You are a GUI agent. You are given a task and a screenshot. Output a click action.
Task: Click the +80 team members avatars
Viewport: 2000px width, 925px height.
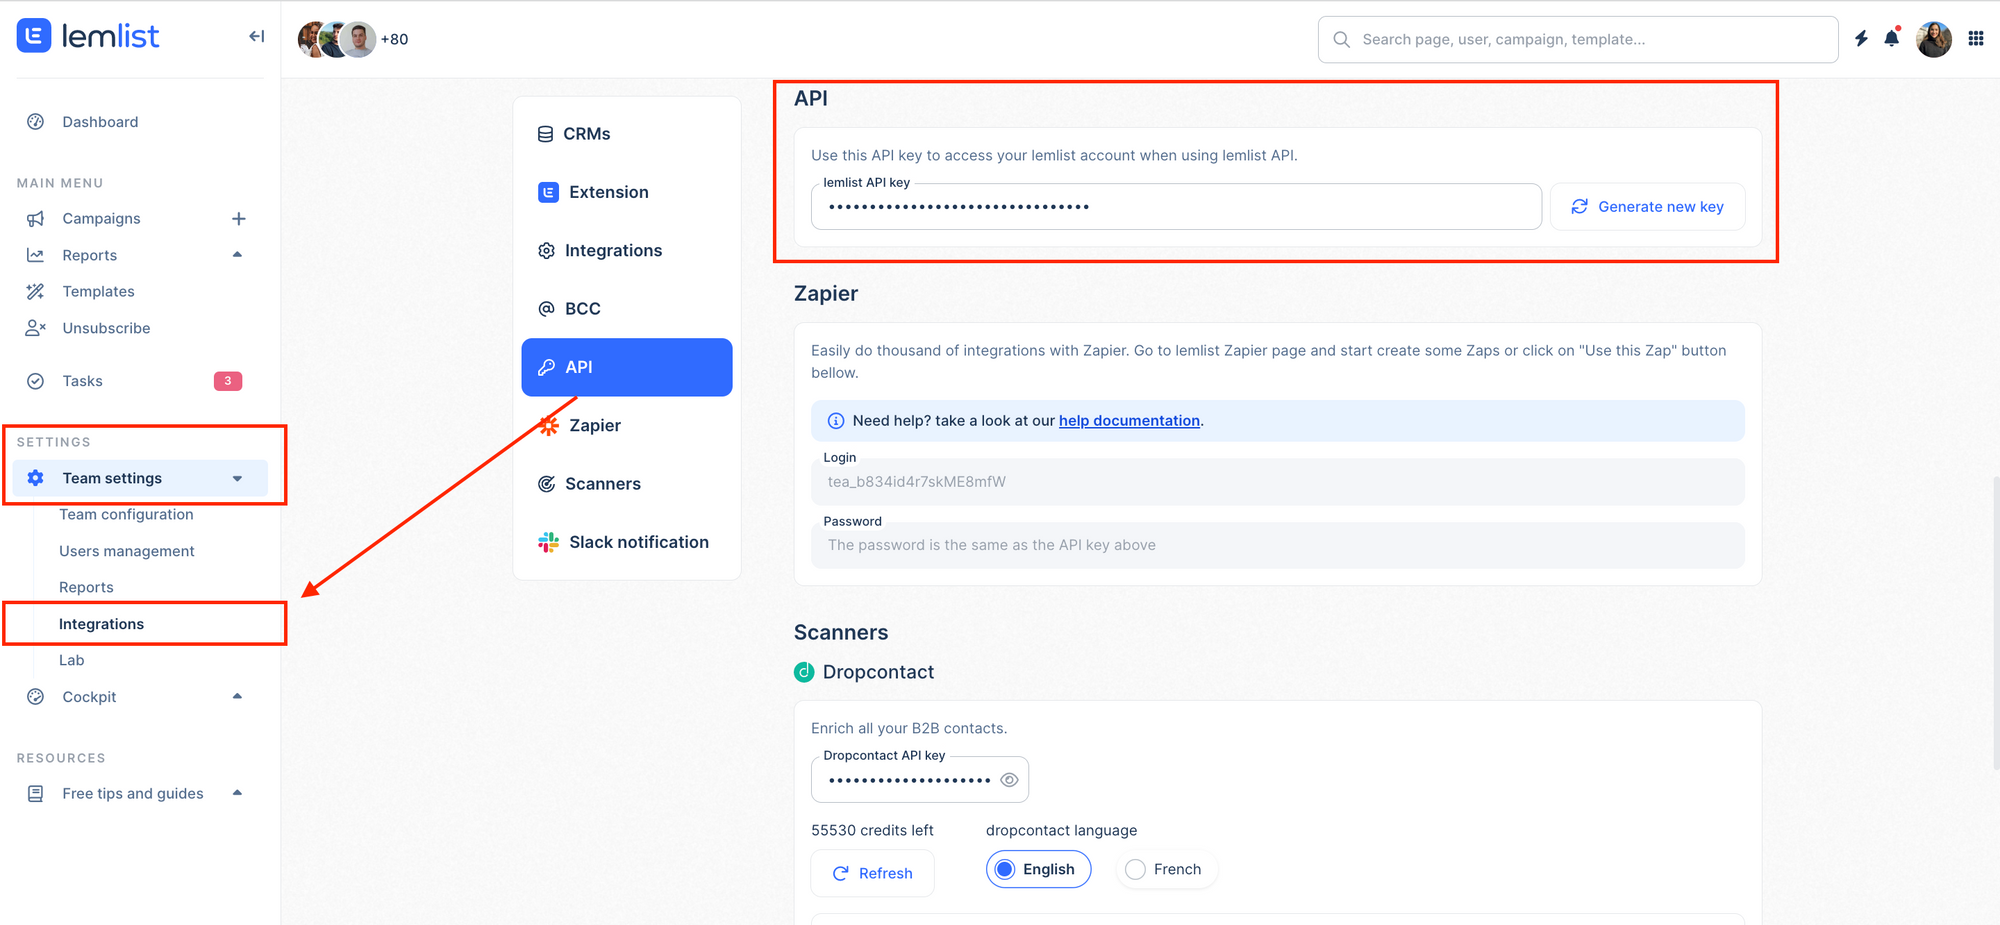coord(353,39)
